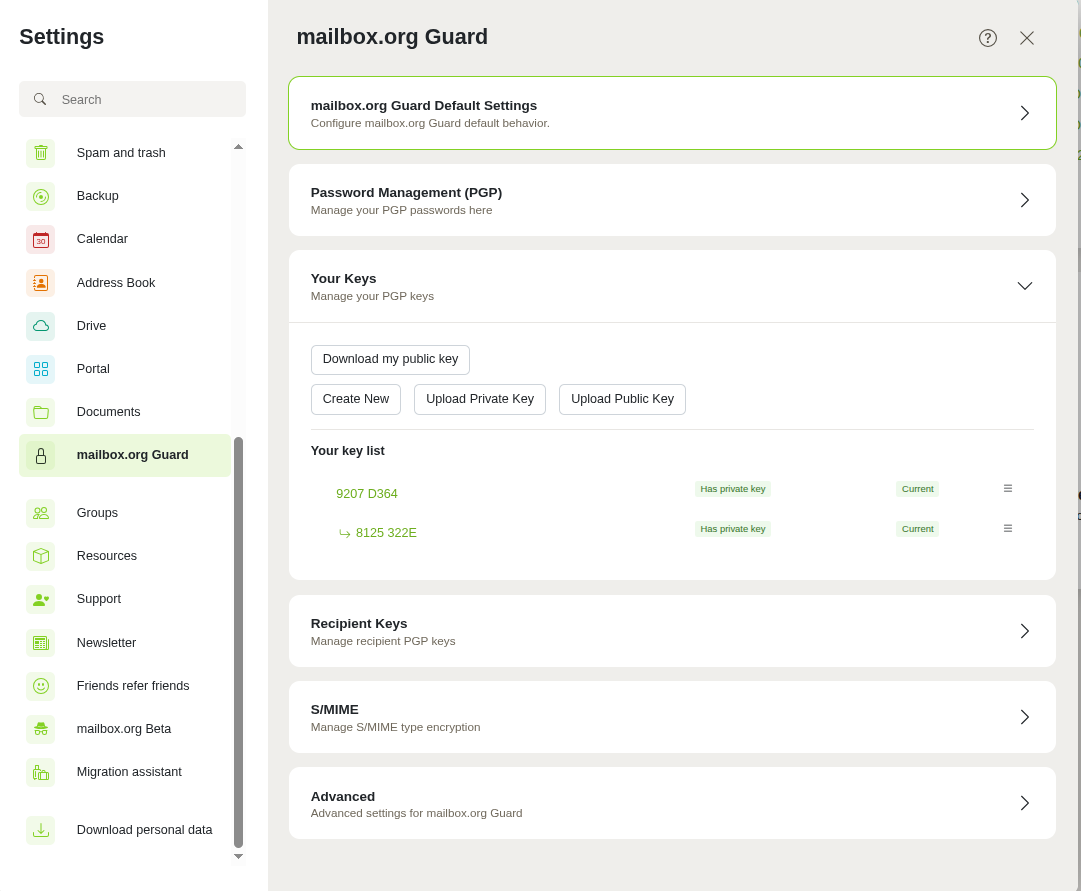
Task: Select mailbox.org Guard in the sidebar
Action: tap(125, 455)
